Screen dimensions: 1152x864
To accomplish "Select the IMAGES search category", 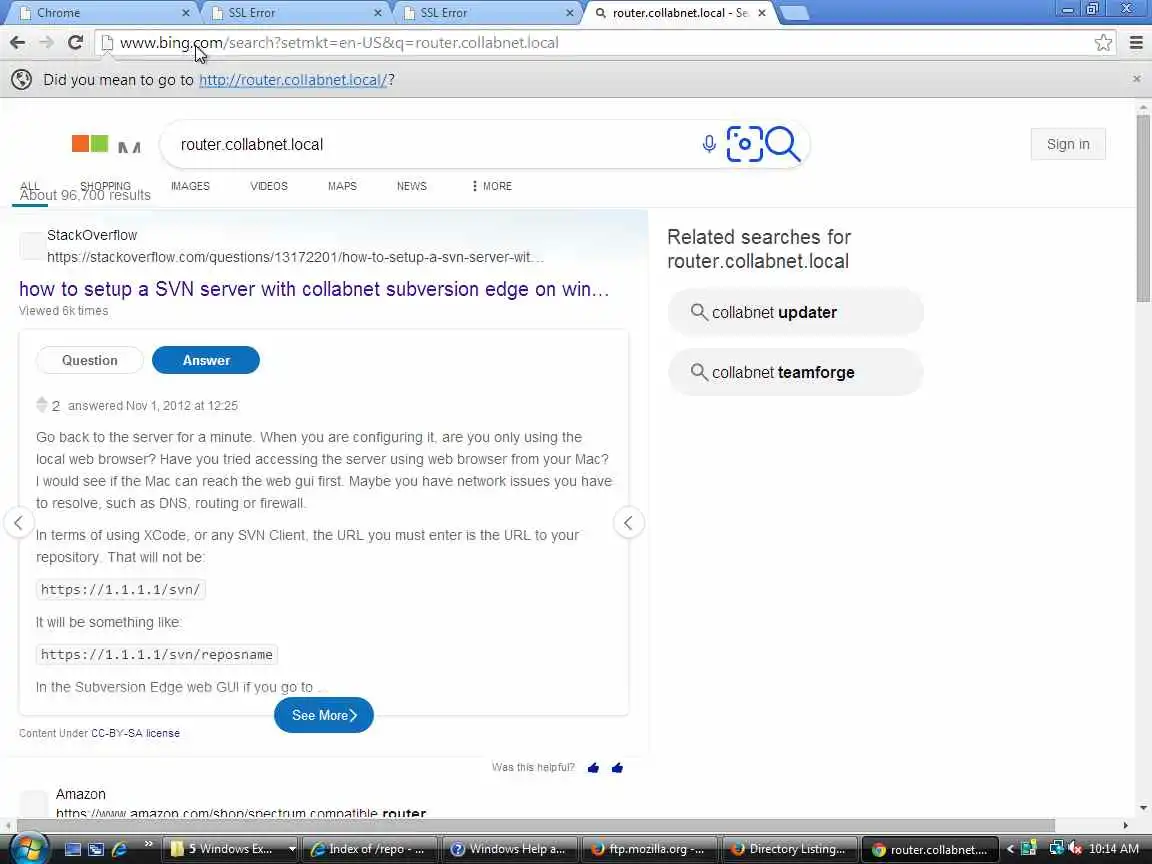I will (190, 186).
